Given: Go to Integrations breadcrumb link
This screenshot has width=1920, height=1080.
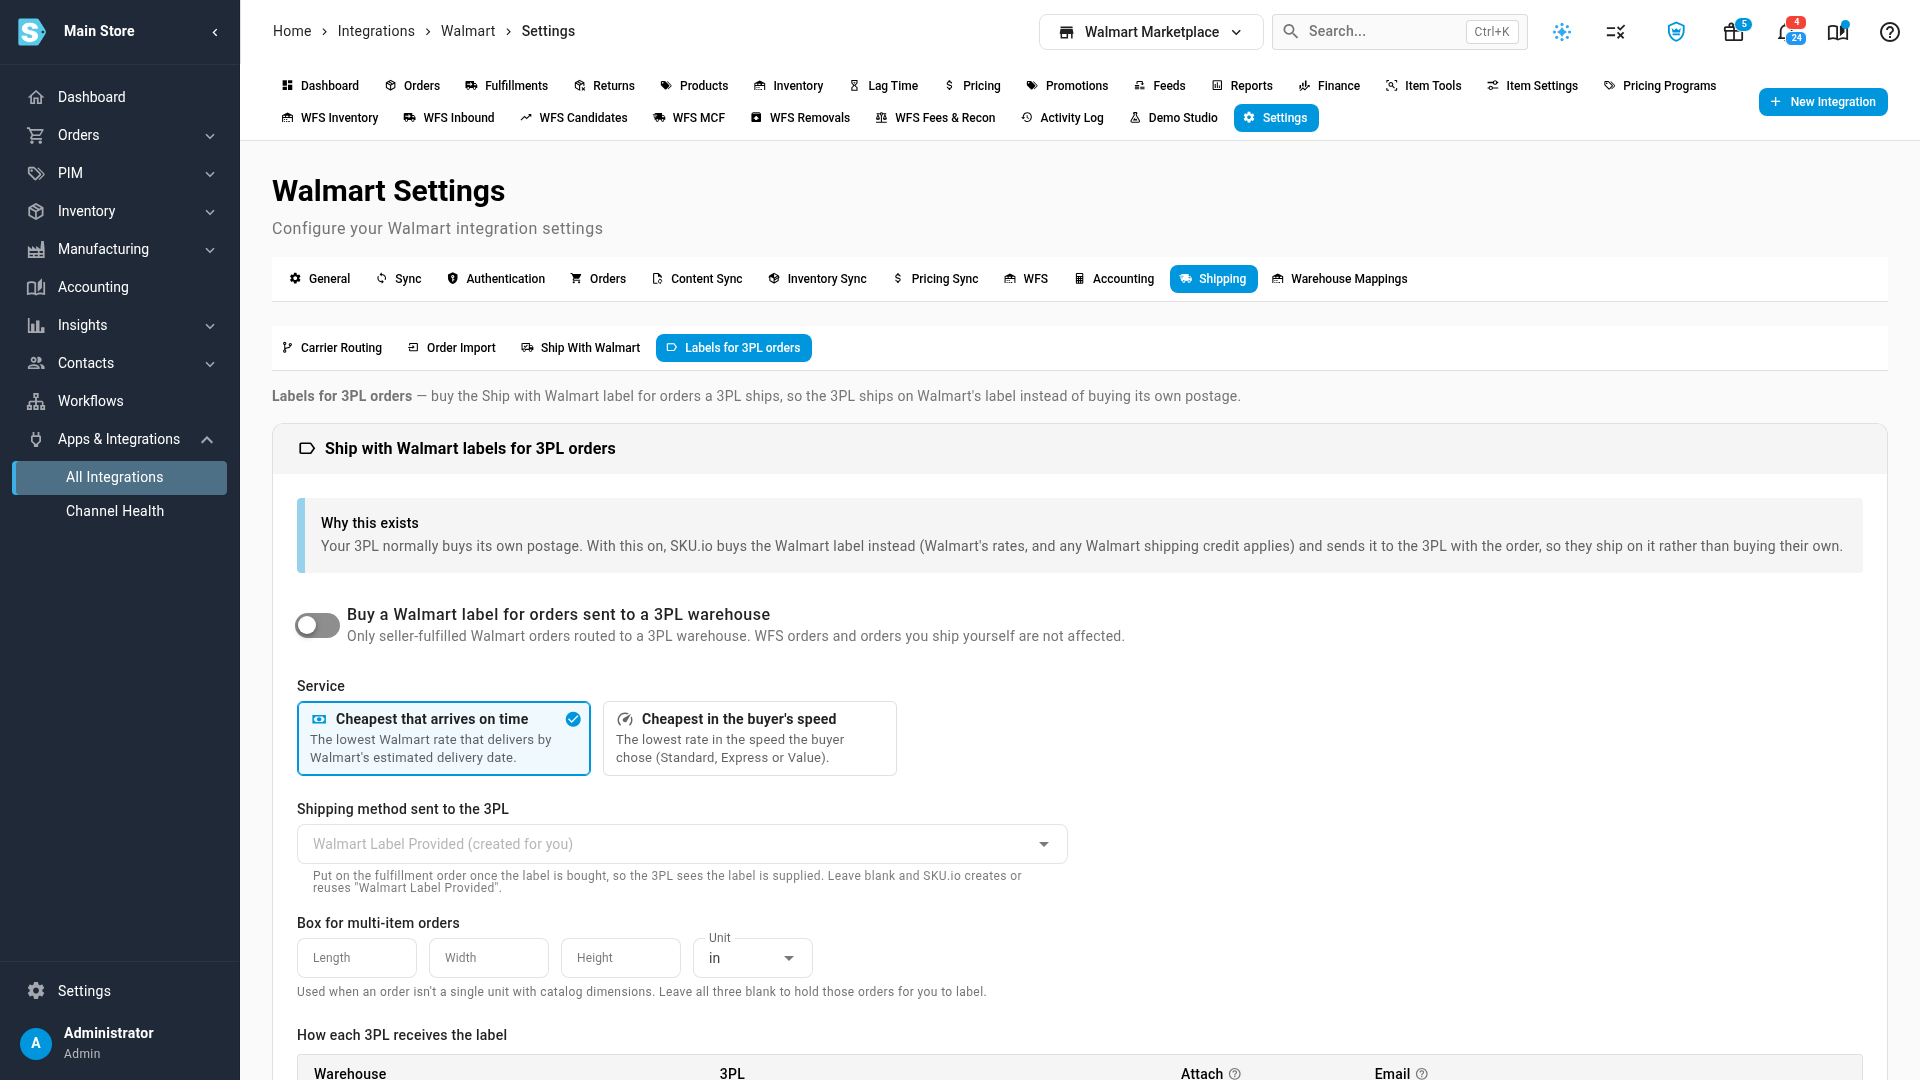Looking at the screenshot, I should click(x=376, y=31).
